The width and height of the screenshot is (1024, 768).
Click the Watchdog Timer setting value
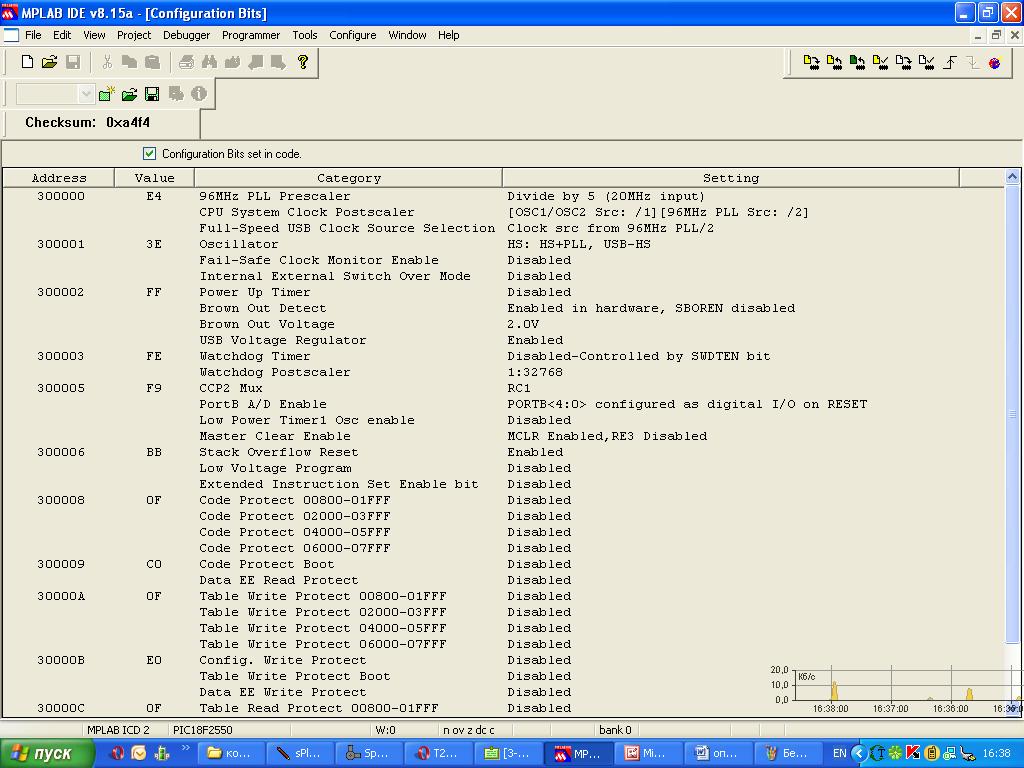(x=638, y=356)
